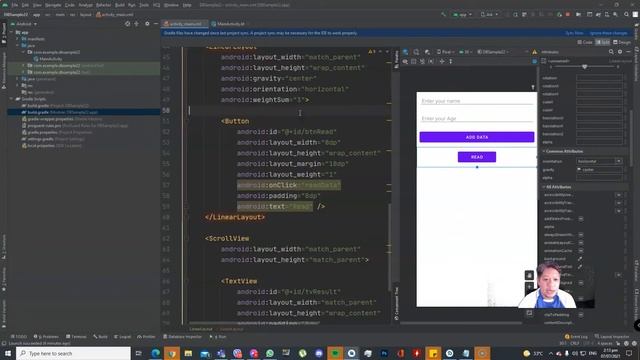
Task: Open the Run menu
Action: pos(131,5)
